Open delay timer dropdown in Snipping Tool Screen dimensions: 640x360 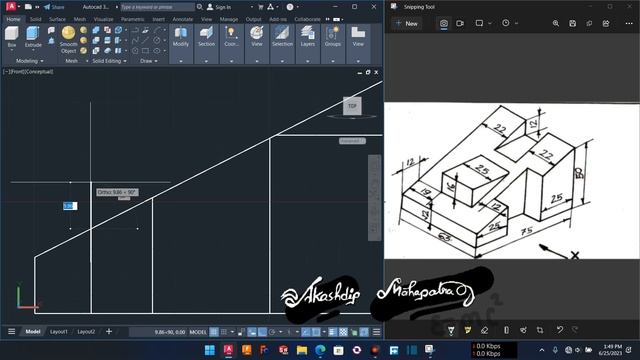[x=516, y=23]
